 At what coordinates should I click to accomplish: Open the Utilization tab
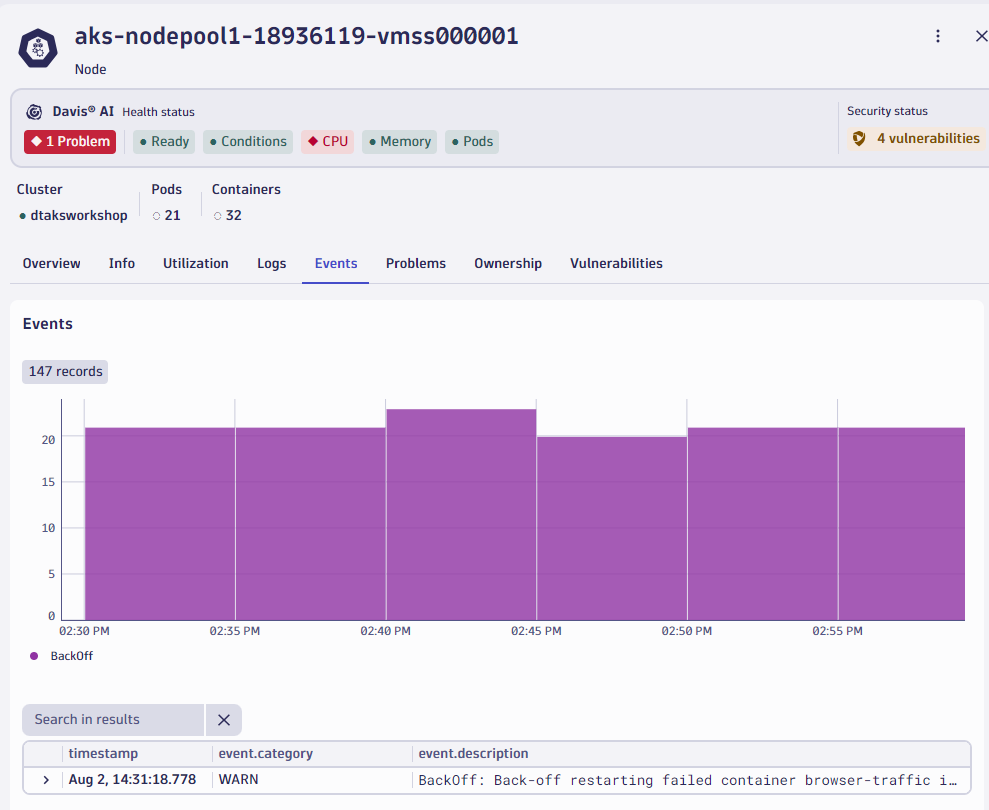(196, 264)
